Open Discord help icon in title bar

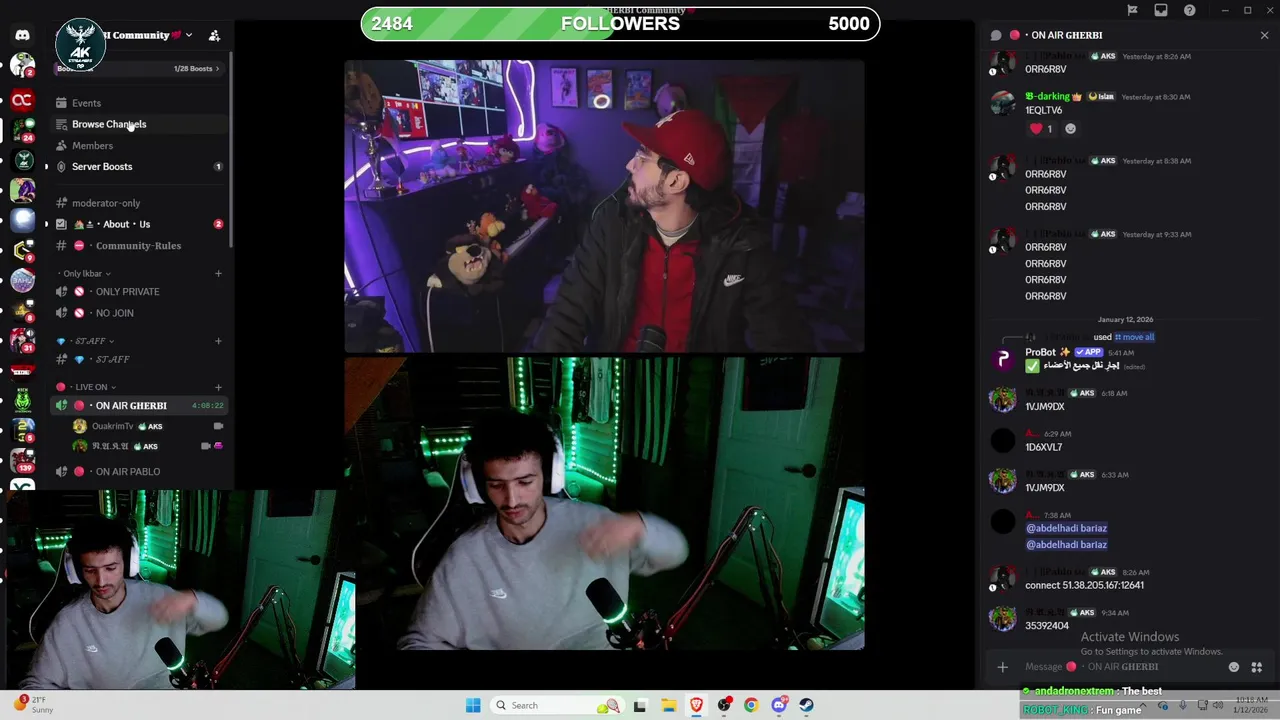point(1189,10)
